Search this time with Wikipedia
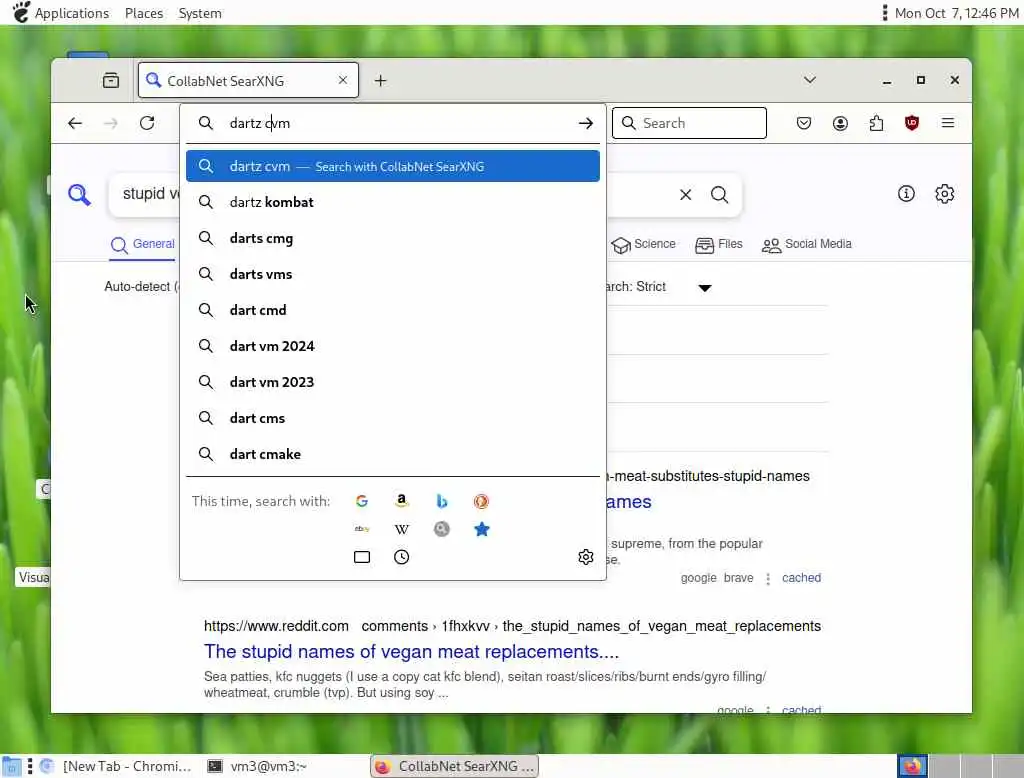This screenshot has height=778, width=1024. coord(402,529)
